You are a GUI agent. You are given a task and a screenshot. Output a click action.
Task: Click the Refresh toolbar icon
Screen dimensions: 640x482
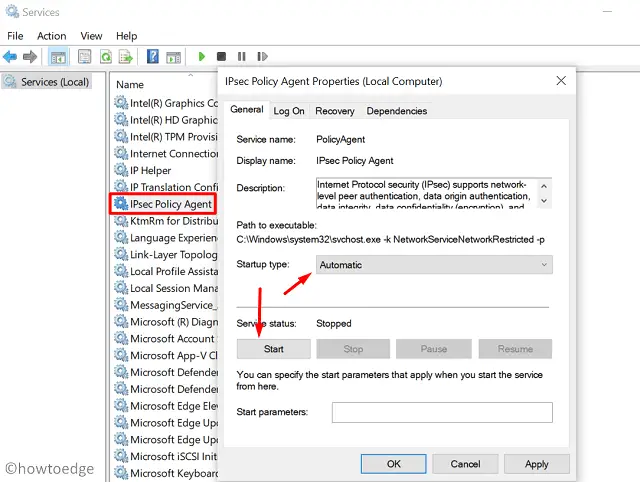[106, 56]
